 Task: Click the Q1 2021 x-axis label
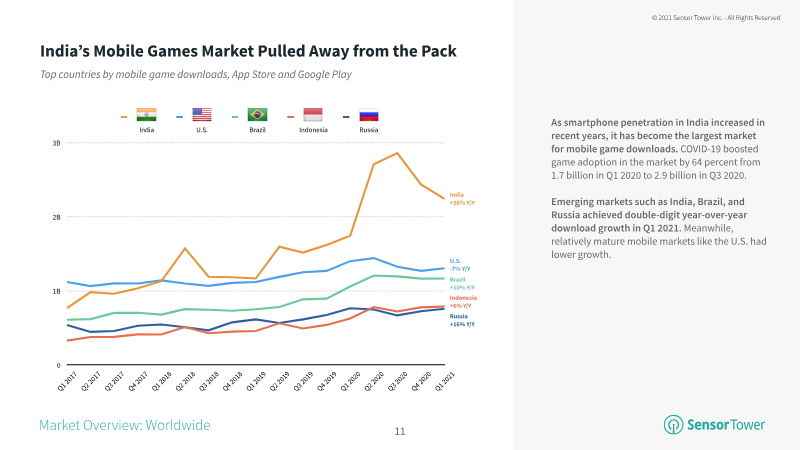444,381
